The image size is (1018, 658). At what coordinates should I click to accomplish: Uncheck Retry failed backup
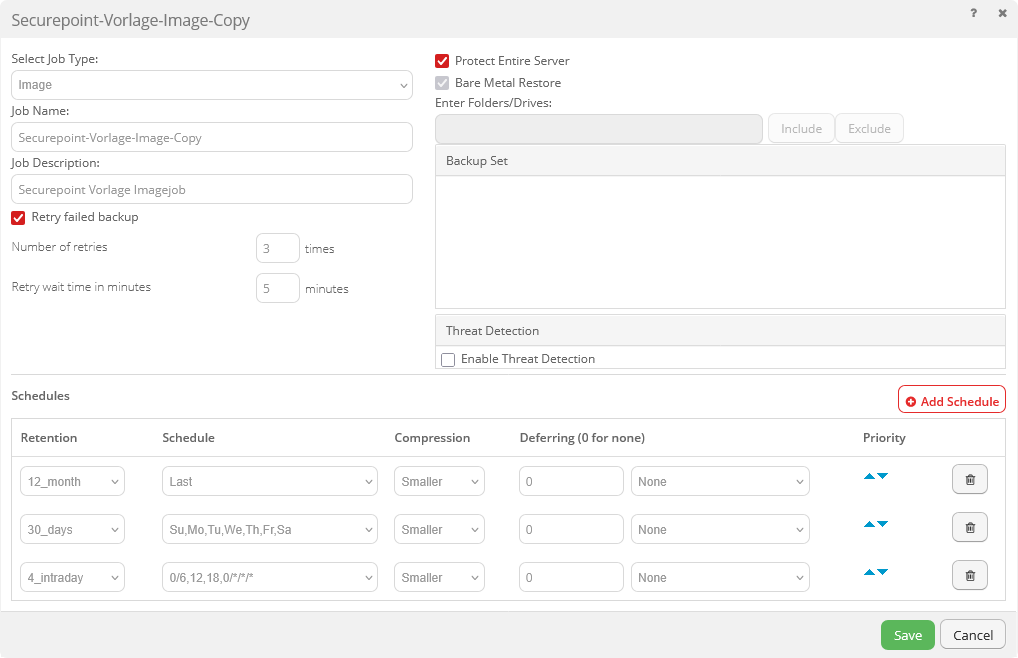click(18, 217)
